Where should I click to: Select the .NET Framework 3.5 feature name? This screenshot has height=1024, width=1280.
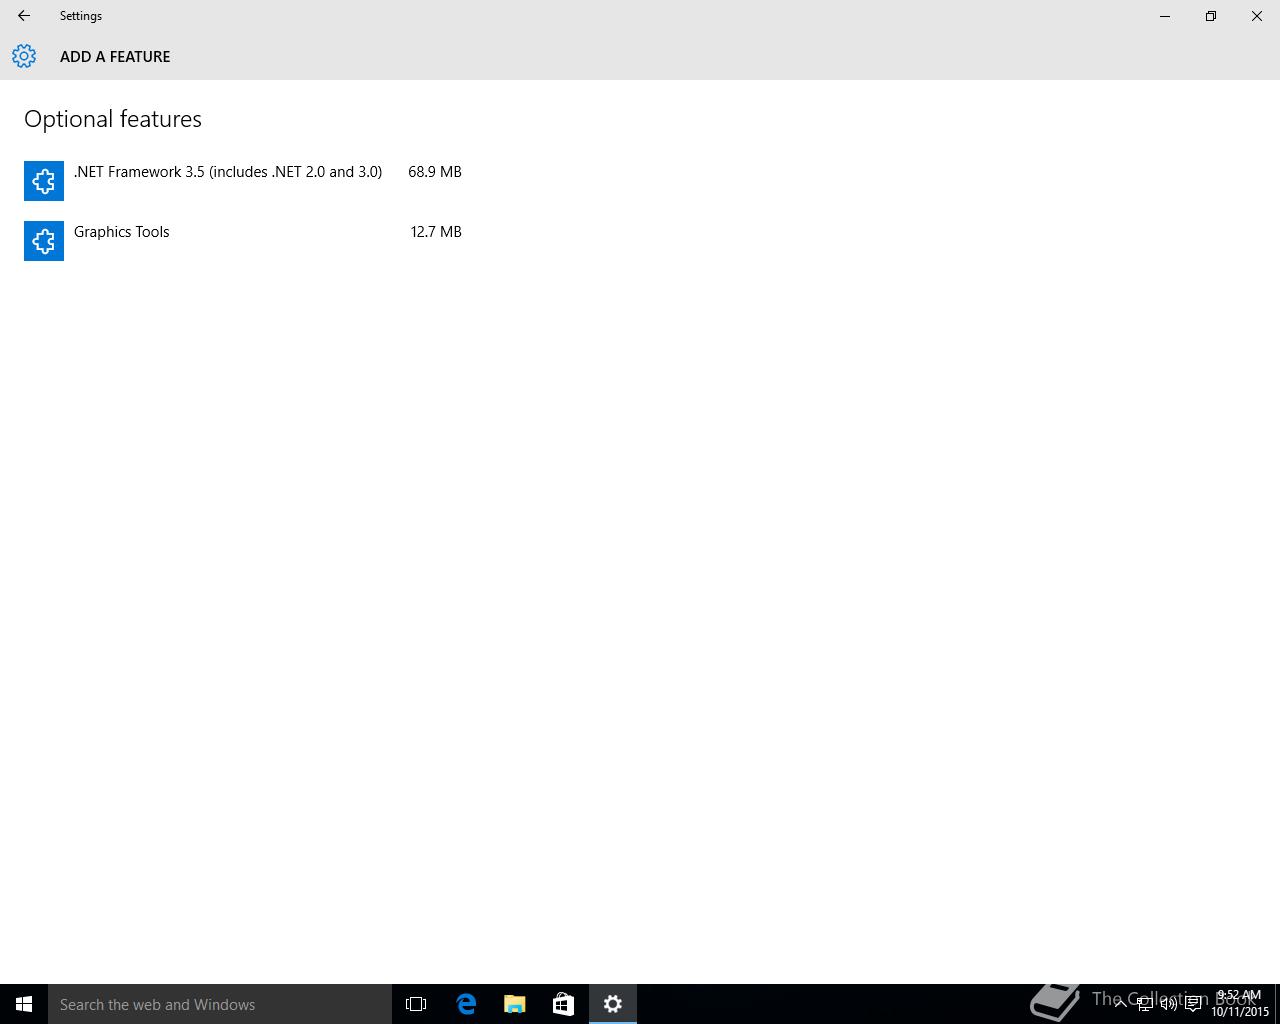click(228, 172)
